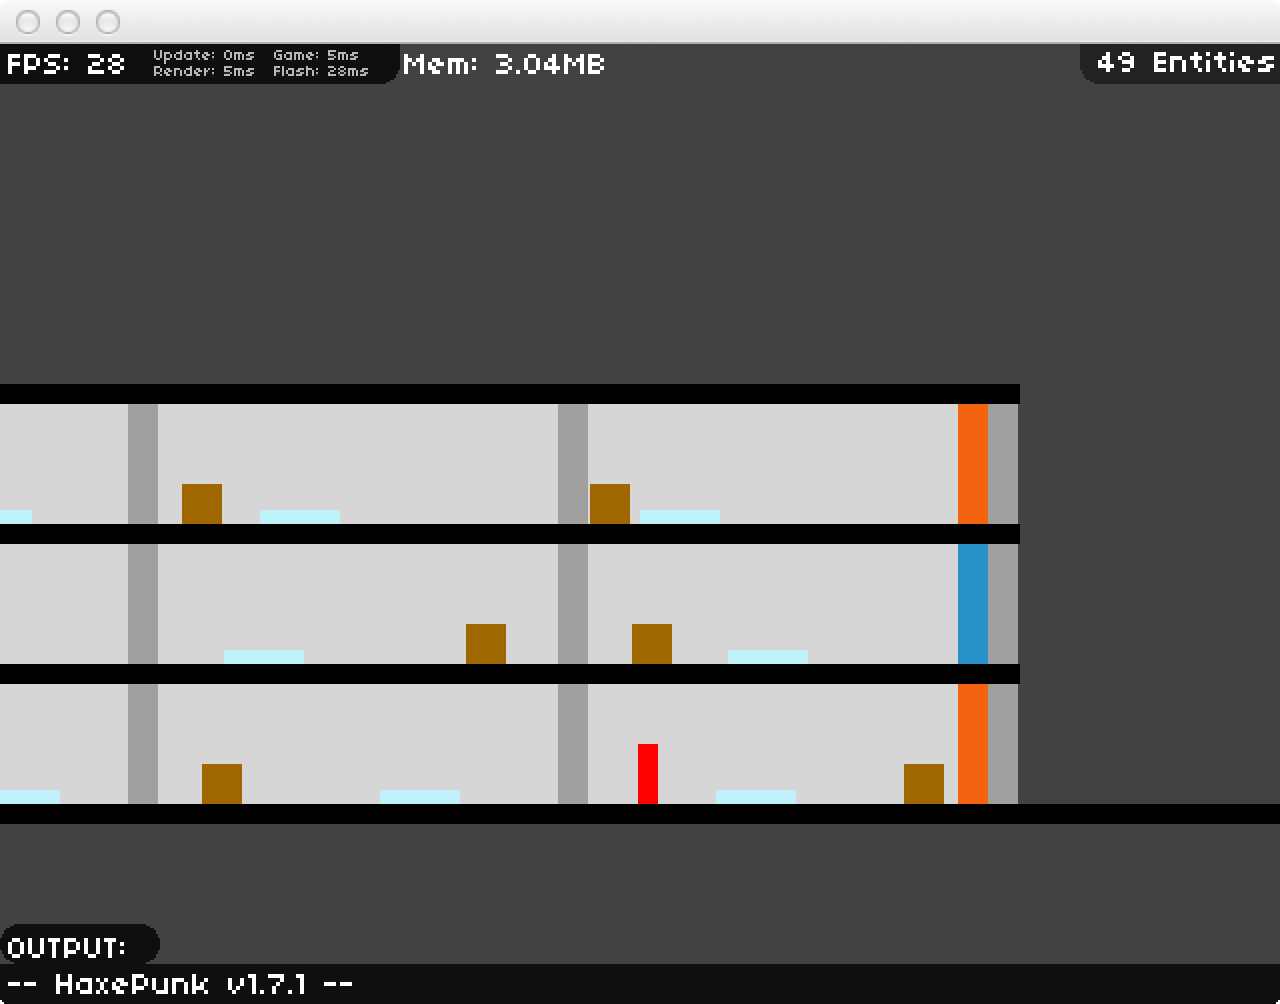1280x1004 pixels.
Task: Close the game window
Action: point(28,22)
